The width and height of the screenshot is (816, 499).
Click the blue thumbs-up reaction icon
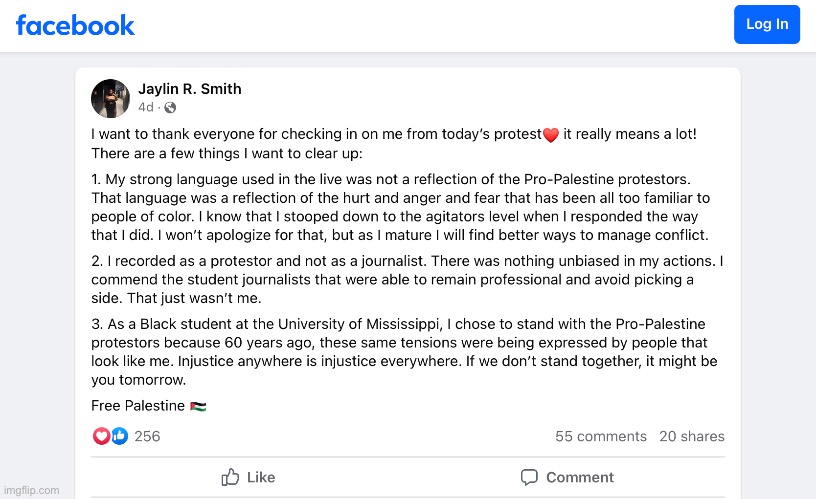click(x=119, y=436)
